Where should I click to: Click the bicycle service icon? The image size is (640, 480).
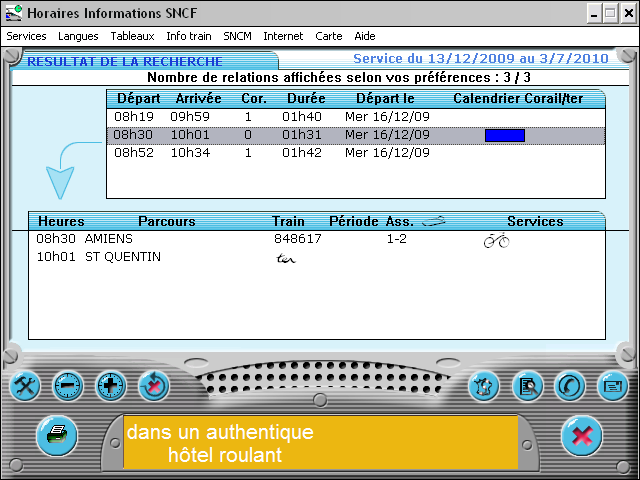[x=497, y=240]
